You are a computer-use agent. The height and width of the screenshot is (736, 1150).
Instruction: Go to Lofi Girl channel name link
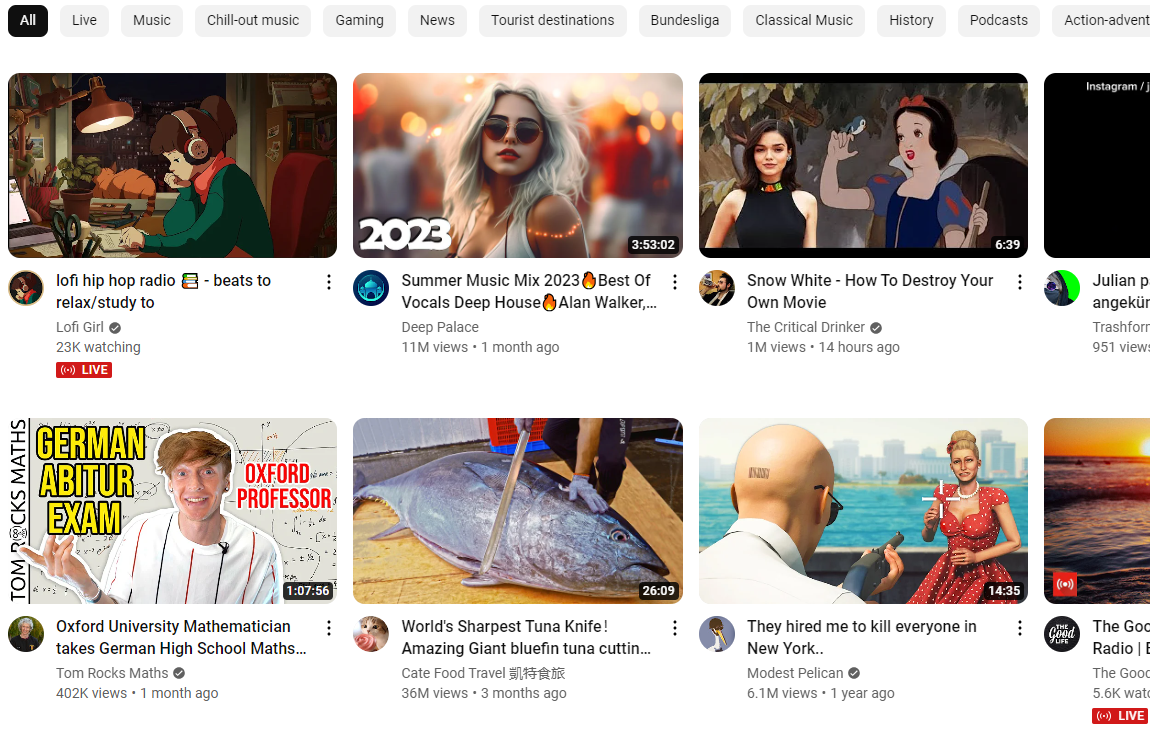coord(80,328)
